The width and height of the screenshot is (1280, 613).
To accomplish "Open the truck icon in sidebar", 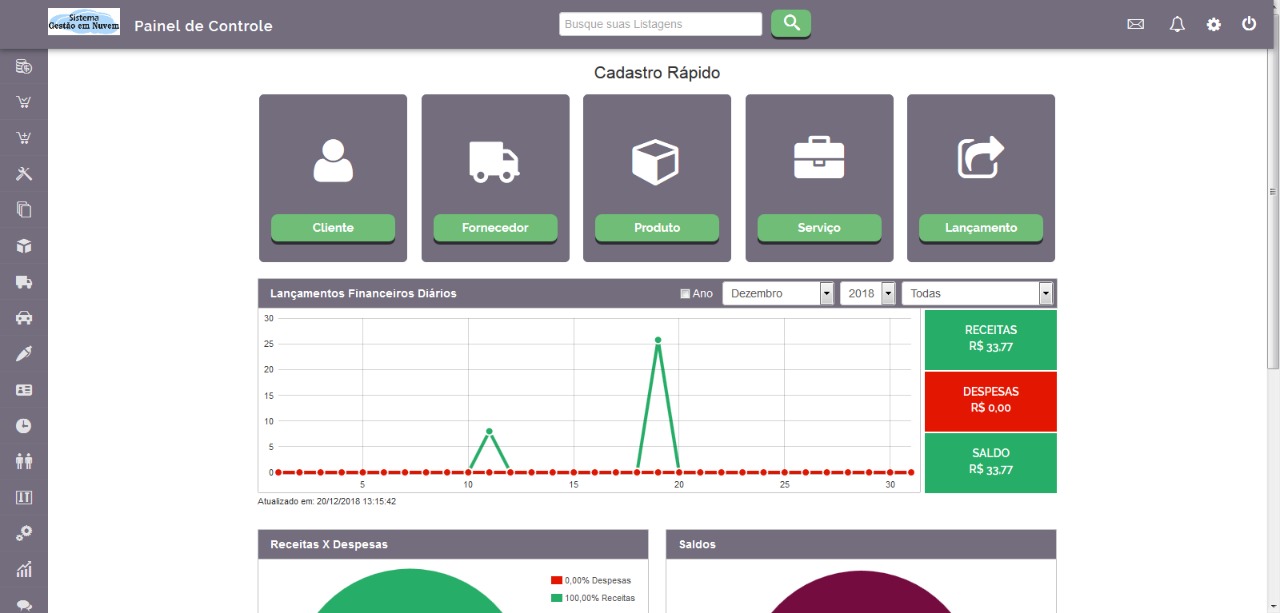I will pos(24,282).
